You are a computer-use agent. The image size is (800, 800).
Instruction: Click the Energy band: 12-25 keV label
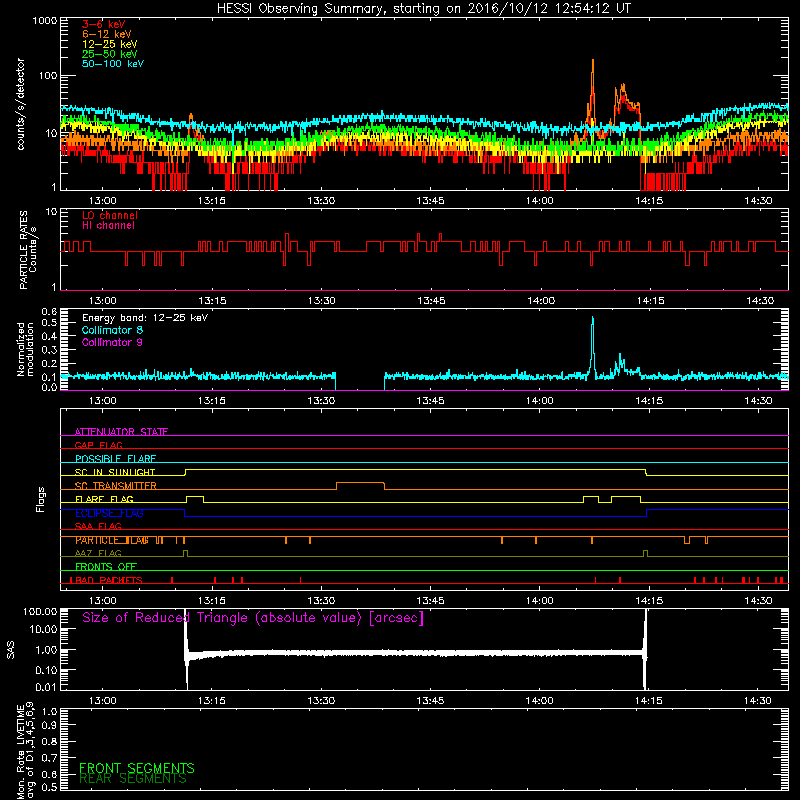(x=145, y=318)
